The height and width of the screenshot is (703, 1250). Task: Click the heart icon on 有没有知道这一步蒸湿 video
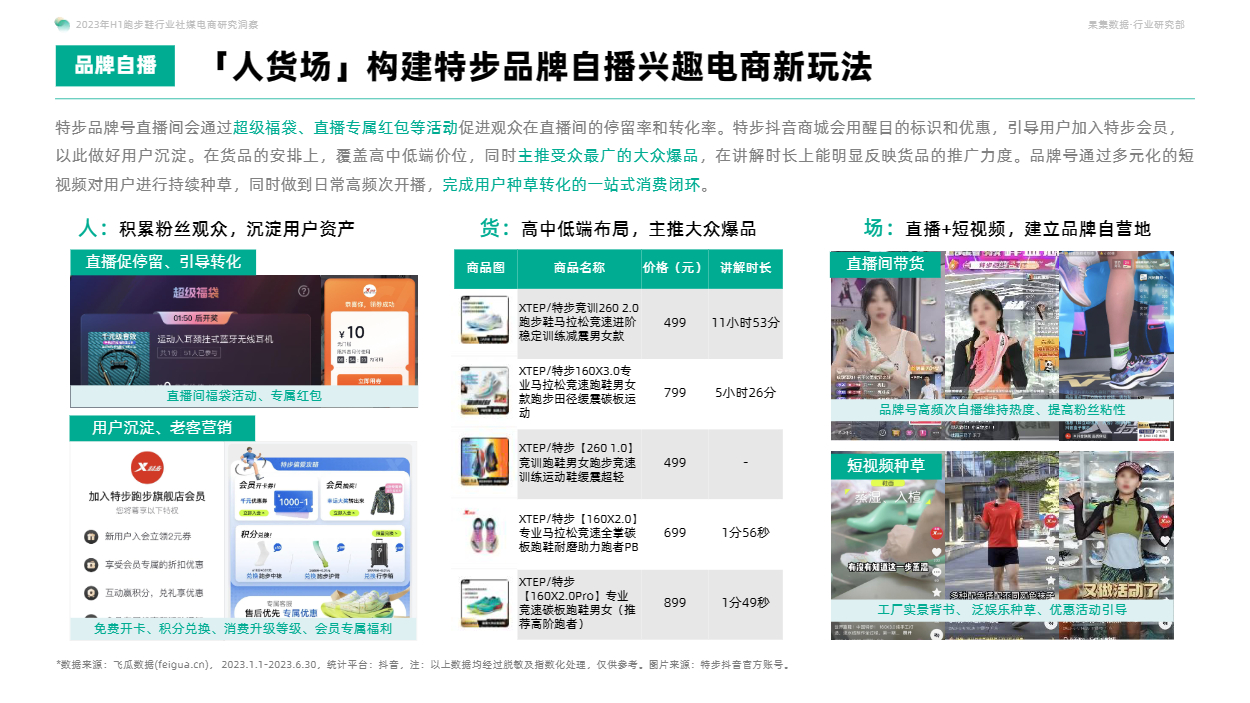click(936, 551)
